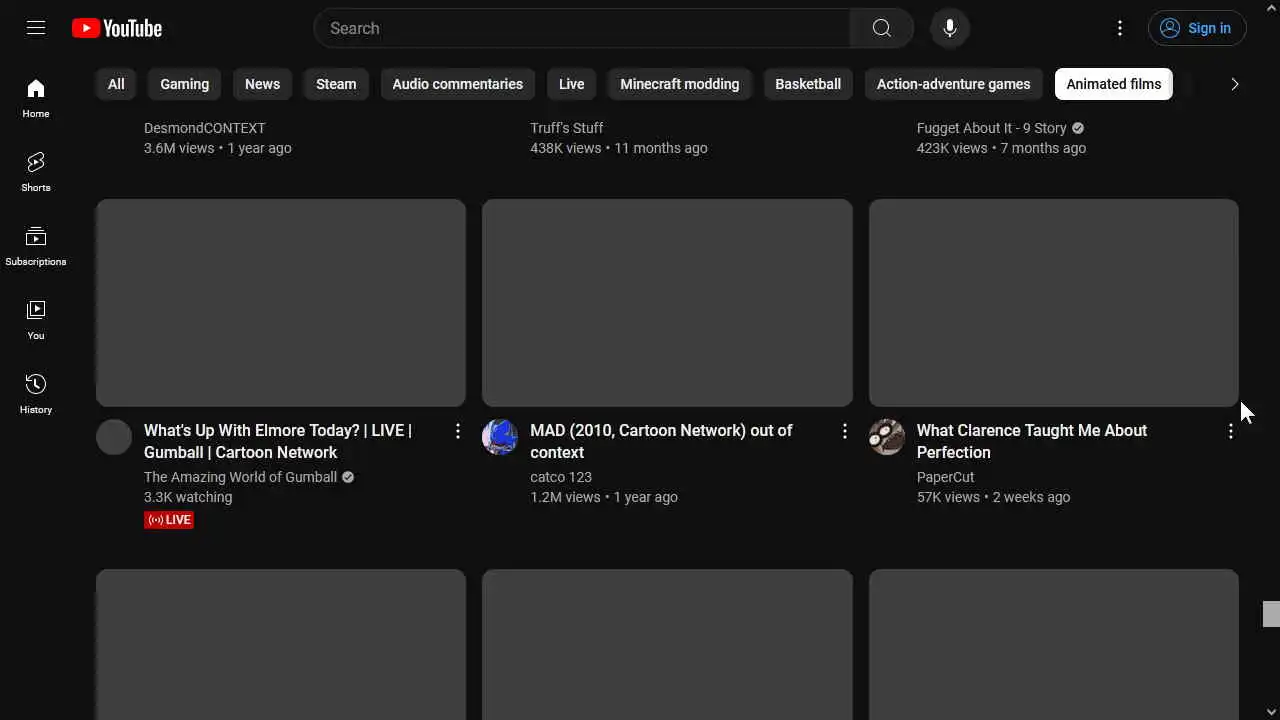Click the search magnifier button

(881, 28)
